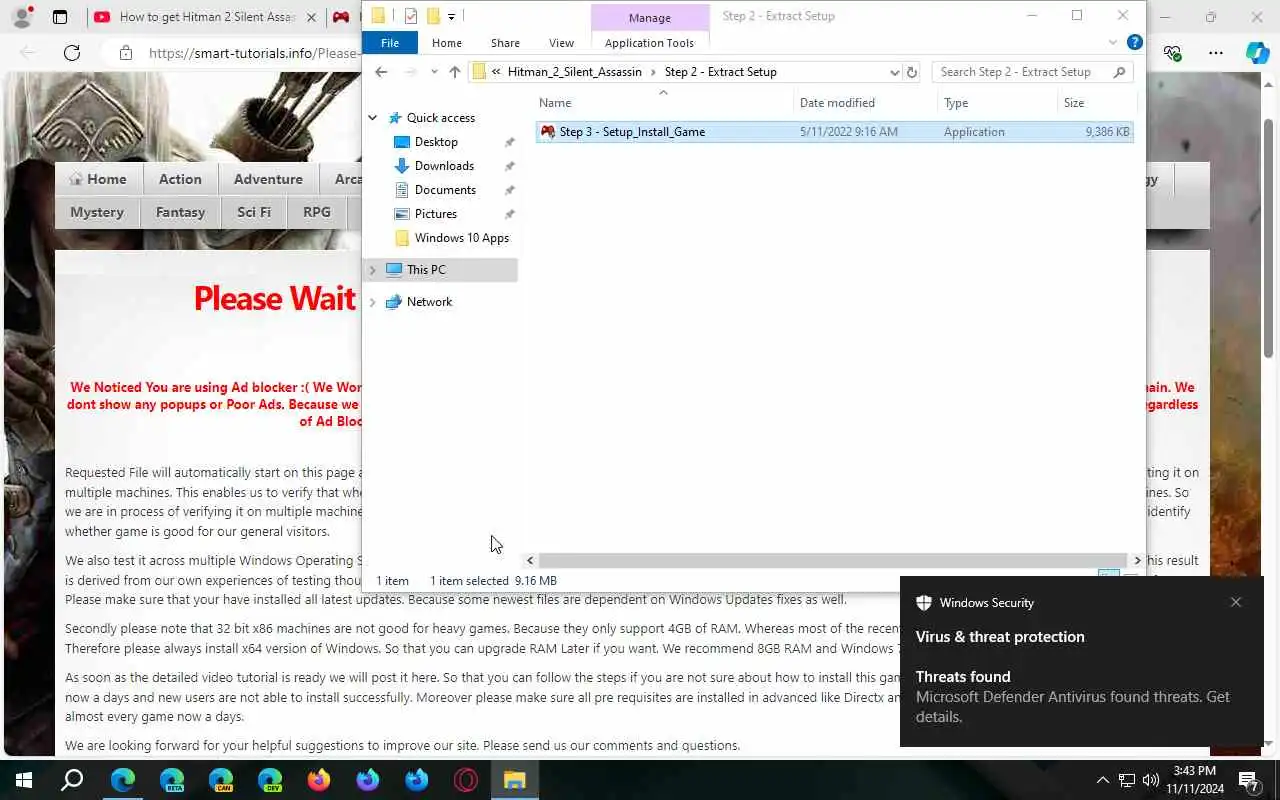This screenshot has width=1280, height=800.
Task: Open the Application Tools ribbon tab
Action: (x=649, y=43)
